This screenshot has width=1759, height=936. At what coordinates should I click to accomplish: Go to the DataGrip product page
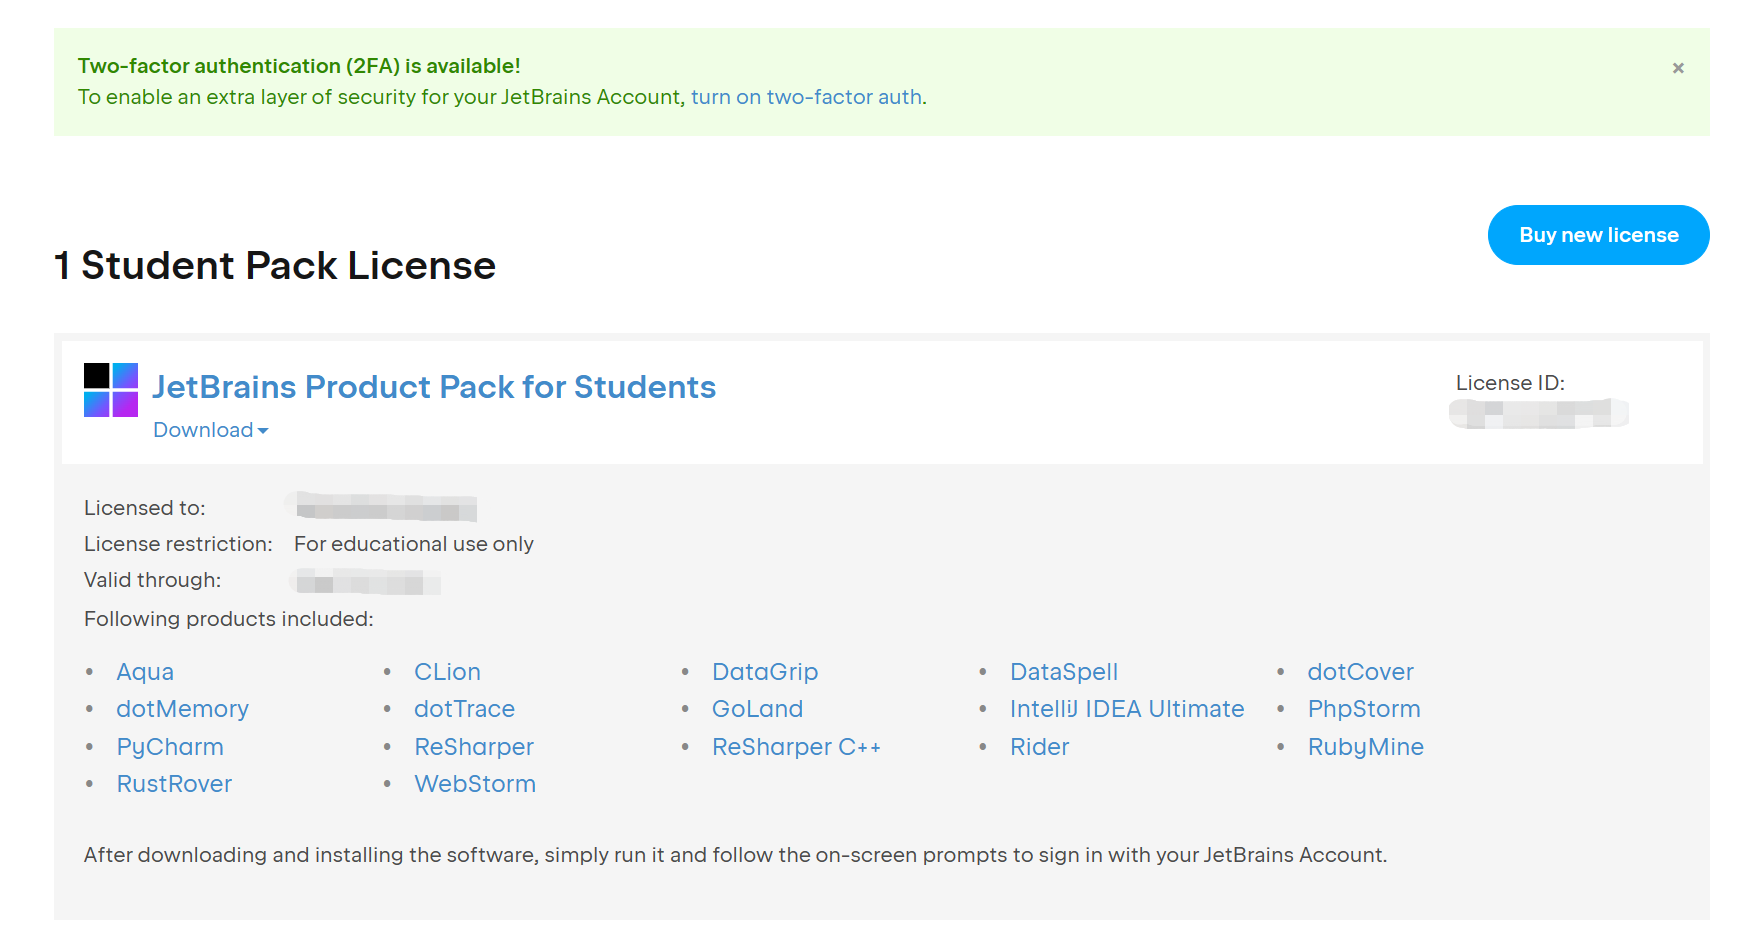point(765,672)
